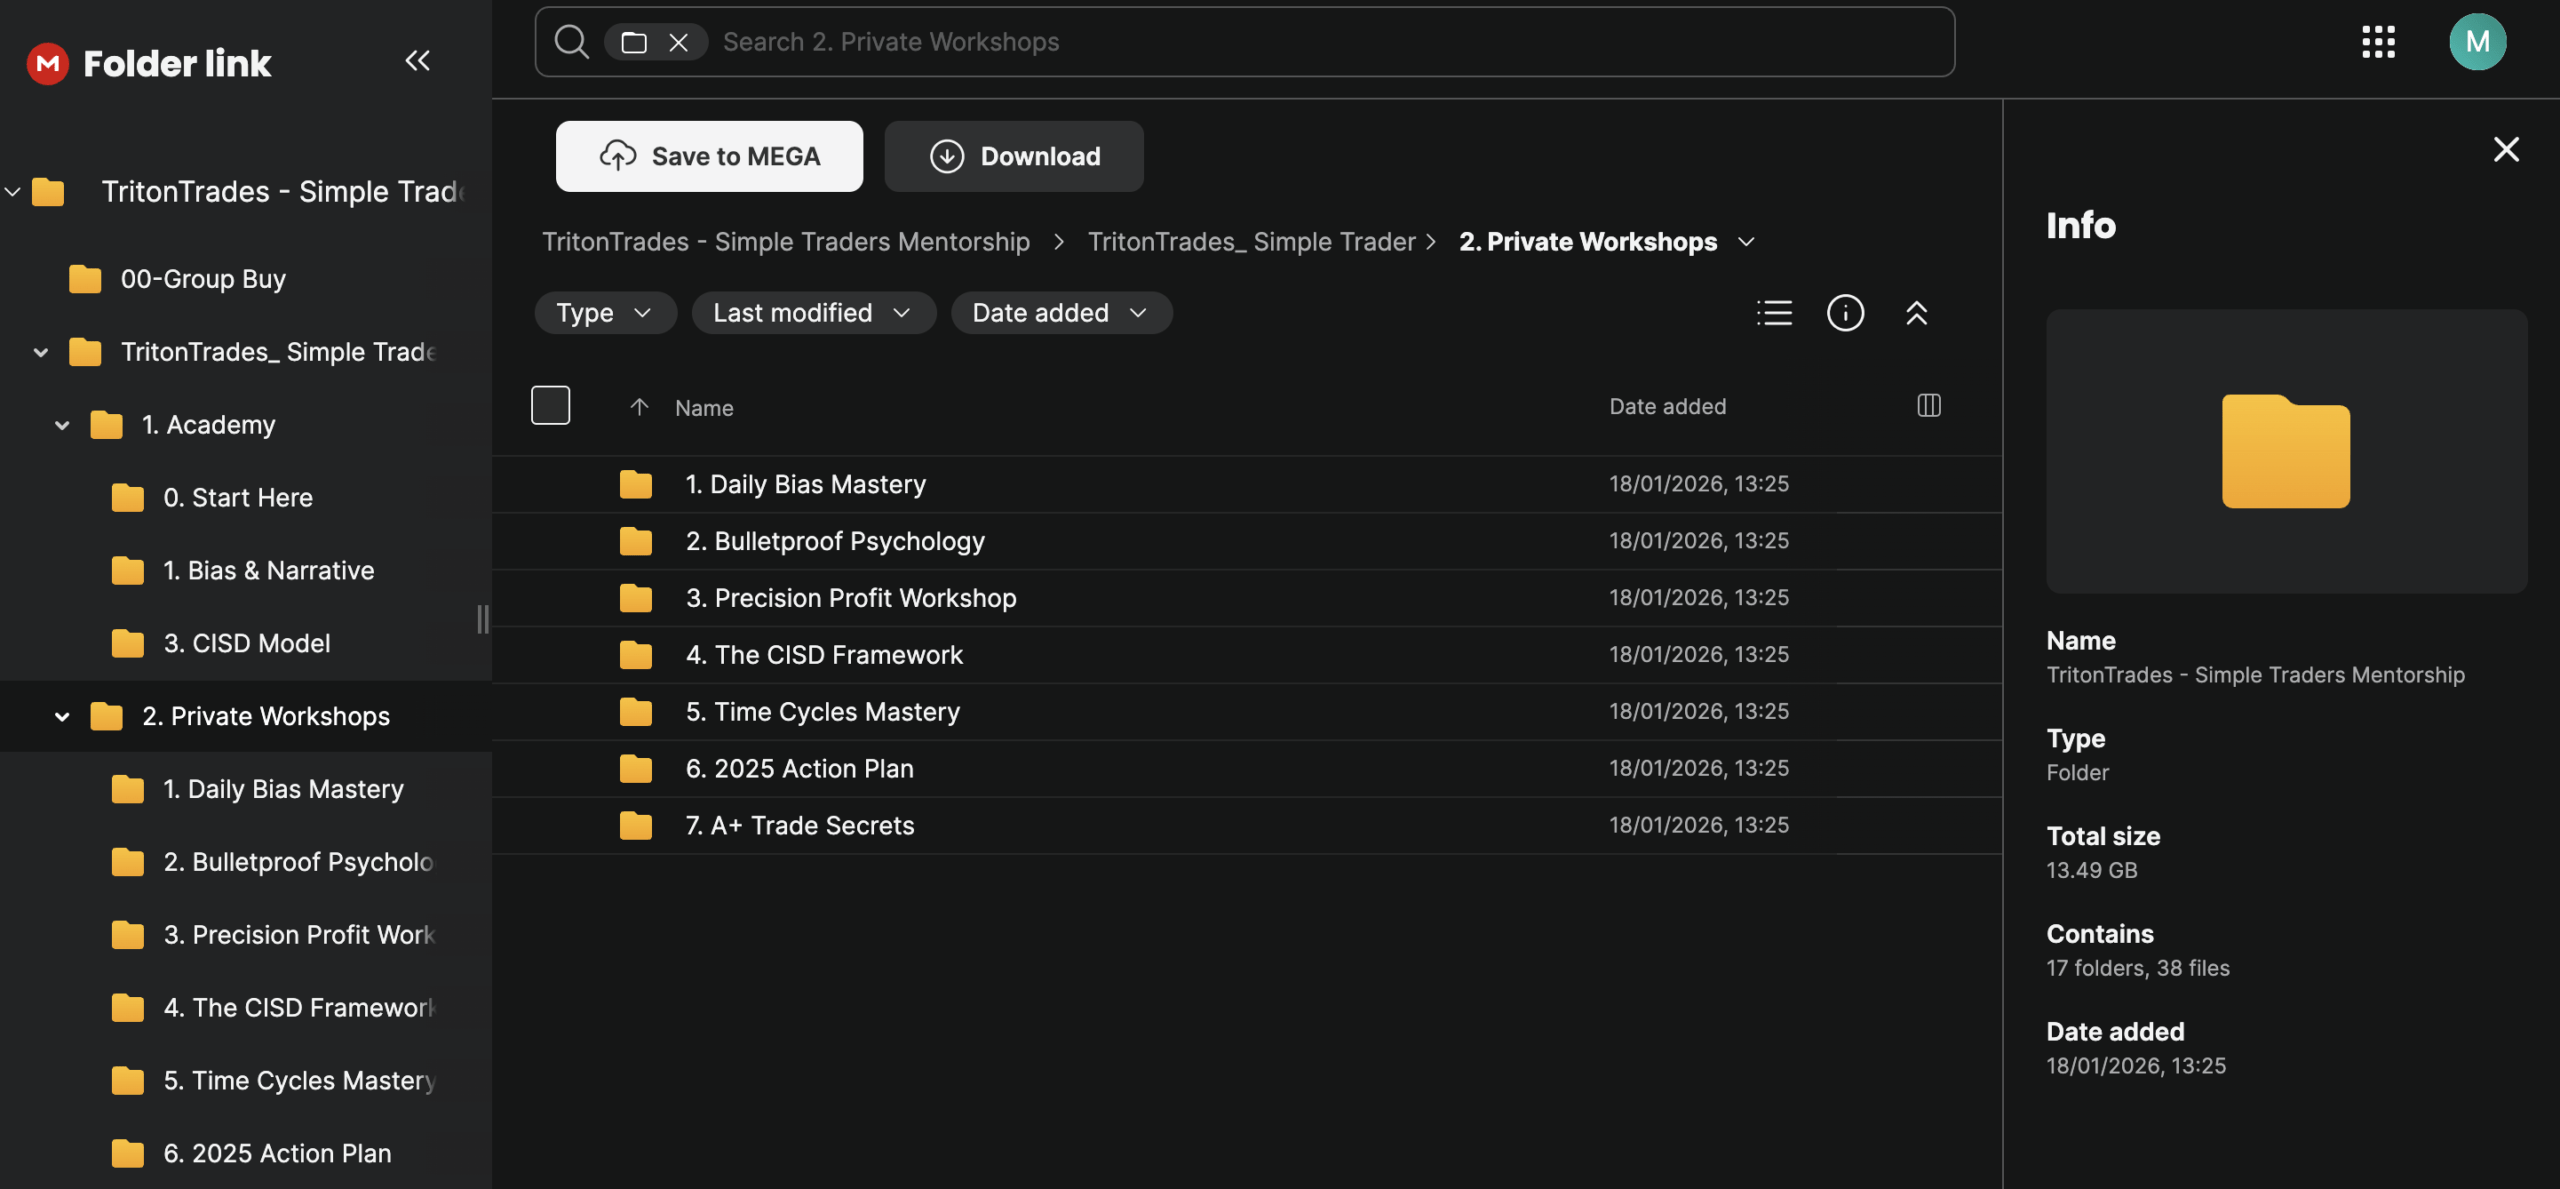2560x1189 pixels.
Task: Tick the select-all checkbox
Action: pyautogui.click(x=550, y=405)
